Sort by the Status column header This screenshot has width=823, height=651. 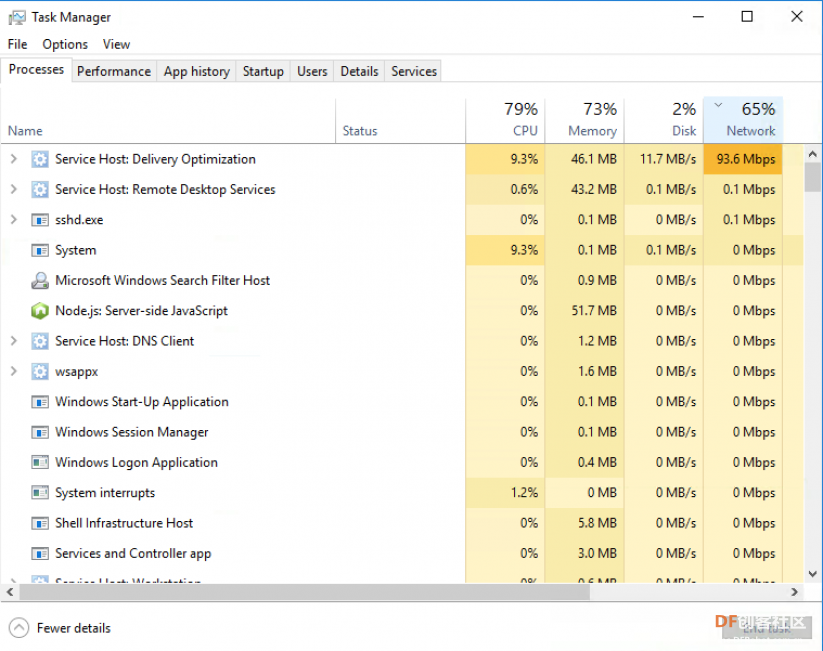pos(400,121)
